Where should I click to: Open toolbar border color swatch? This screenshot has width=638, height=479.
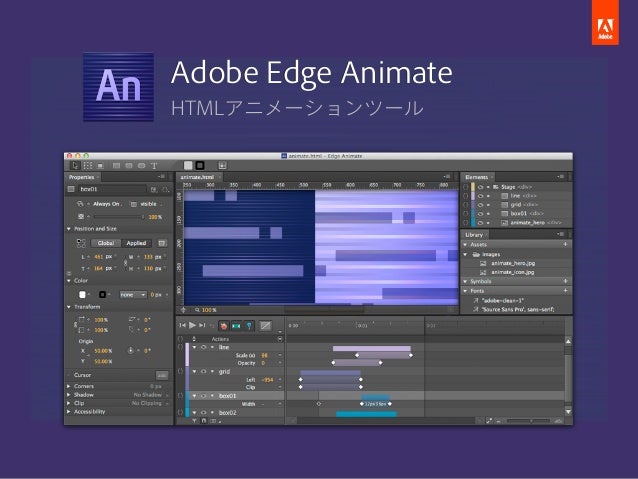pyautogui.click(x=200, y=165)
